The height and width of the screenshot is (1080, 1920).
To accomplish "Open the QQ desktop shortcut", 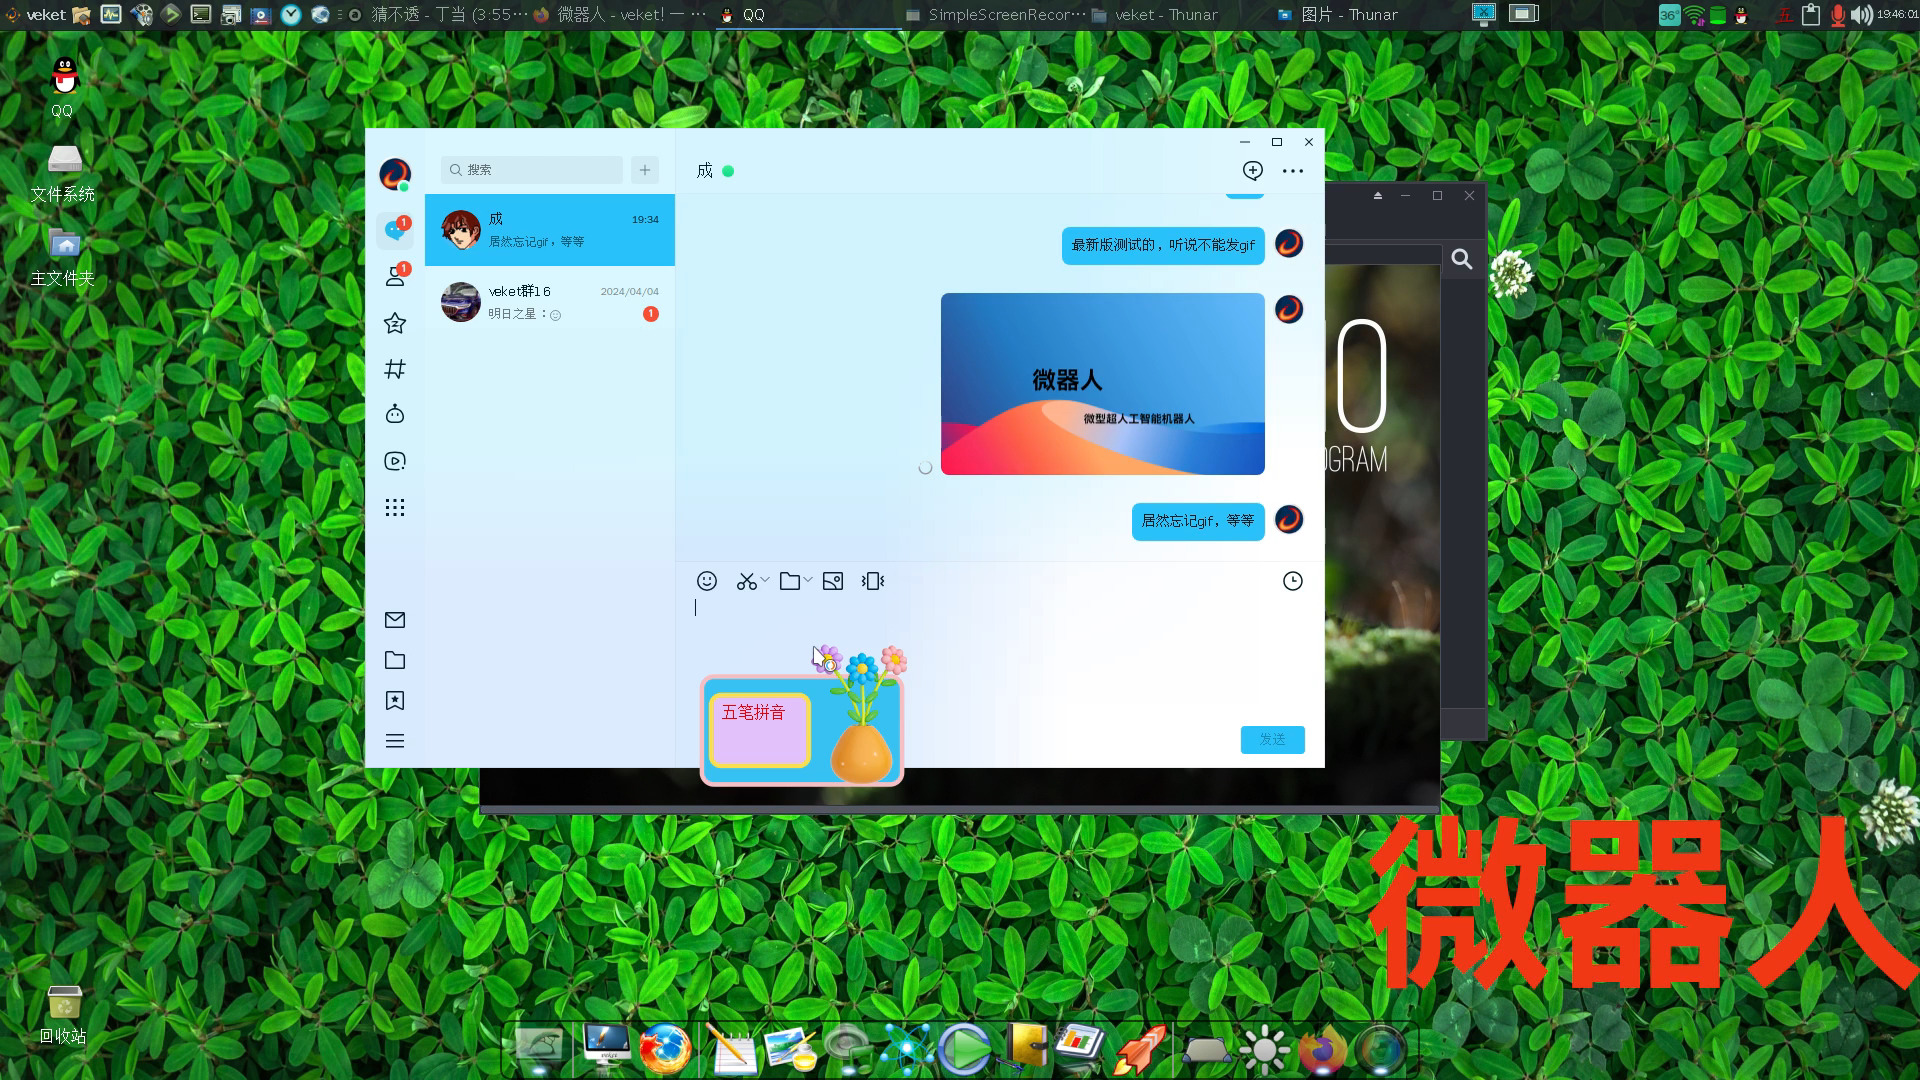I will point(63,88).
